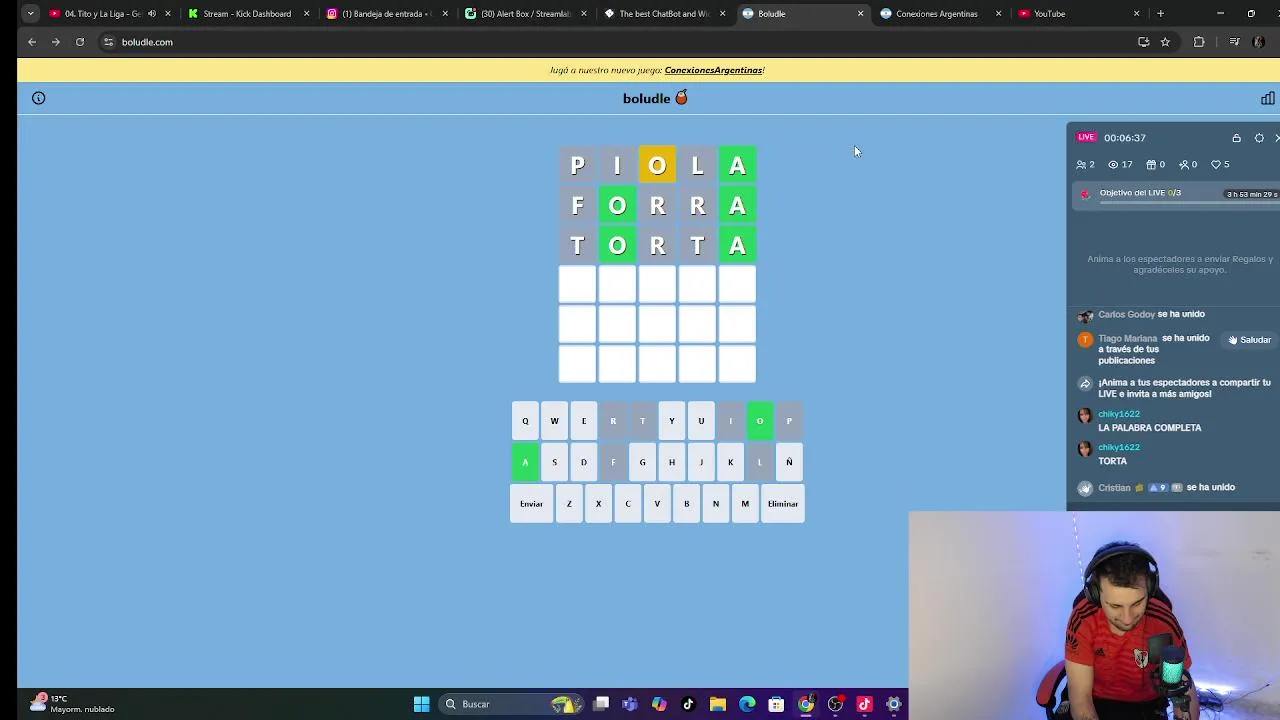The image size is (1280, 720).
Task: Bookmark page with star icon
Action: pos(1165,42)
